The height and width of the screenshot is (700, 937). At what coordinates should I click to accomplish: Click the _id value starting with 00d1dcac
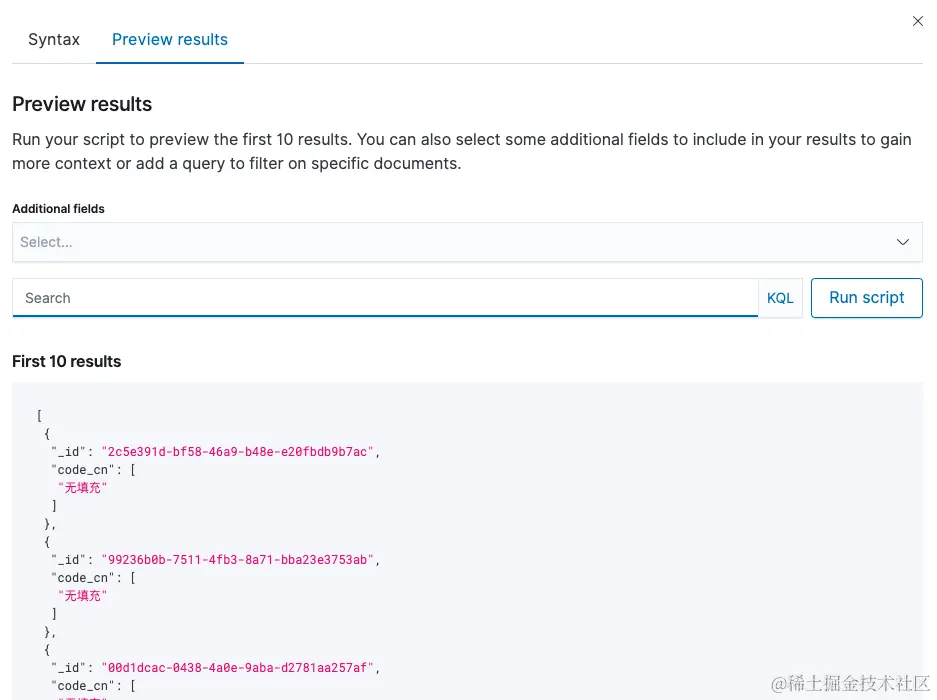pyautogui.click(x=237, y=668)
